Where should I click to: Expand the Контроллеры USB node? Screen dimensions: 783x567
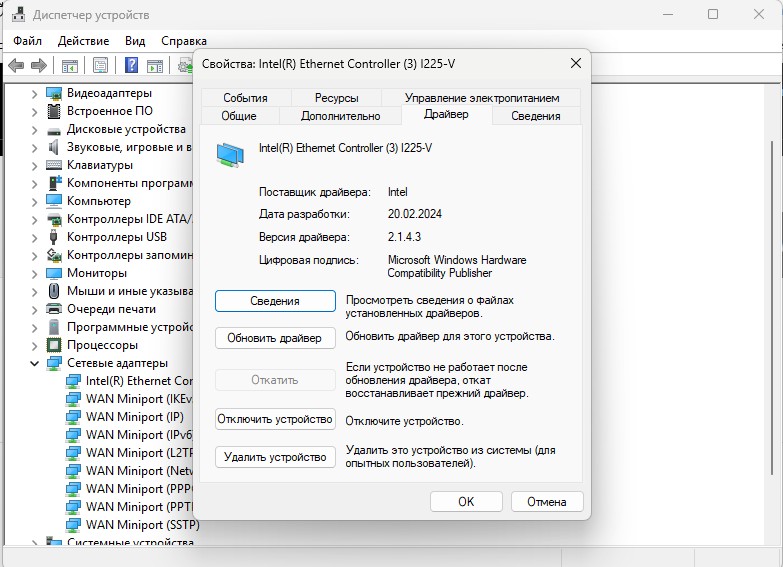pyautogui.click(x=34, y=238)
